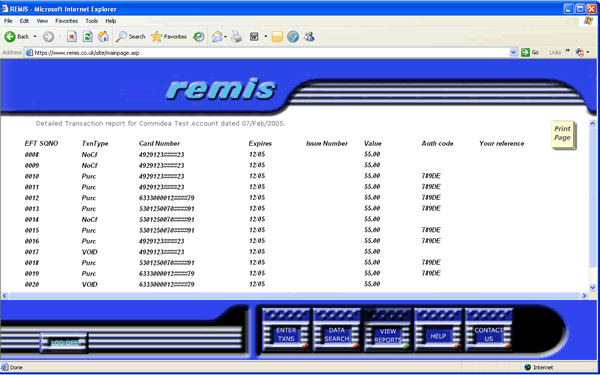Click the EFT SQNO column header
The image size is (600, 375).
[41, 144]
